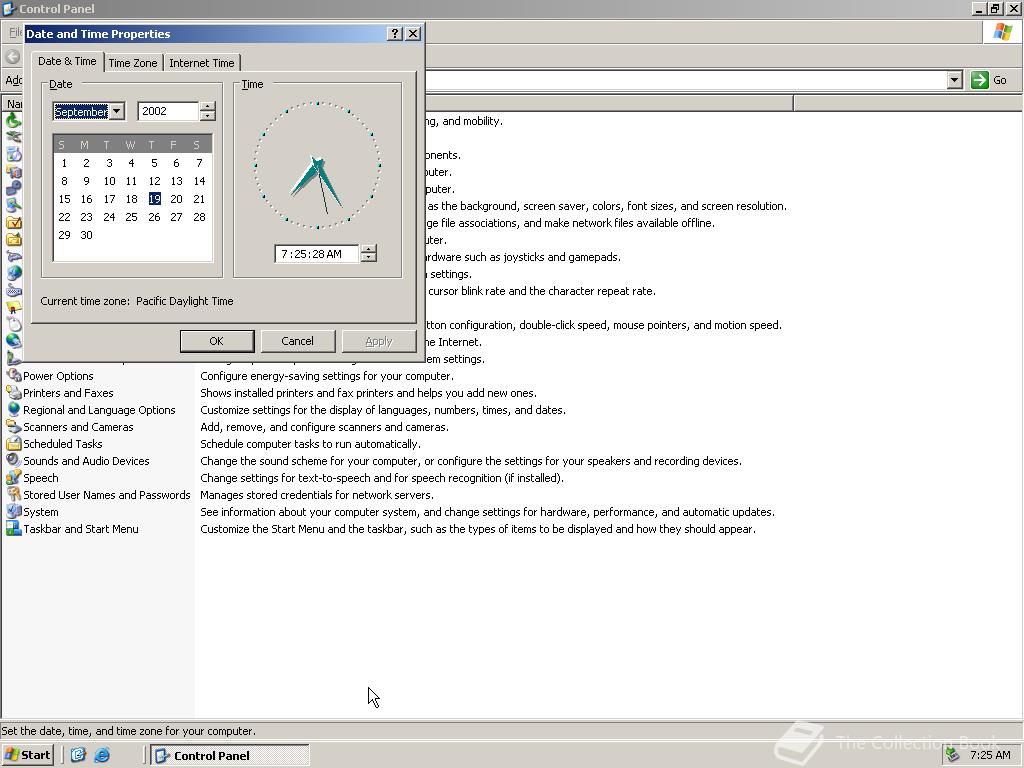The image size is (1024, 768).
Task: Click Control Panel taskbar button
Action: click(x=230, y=756)
